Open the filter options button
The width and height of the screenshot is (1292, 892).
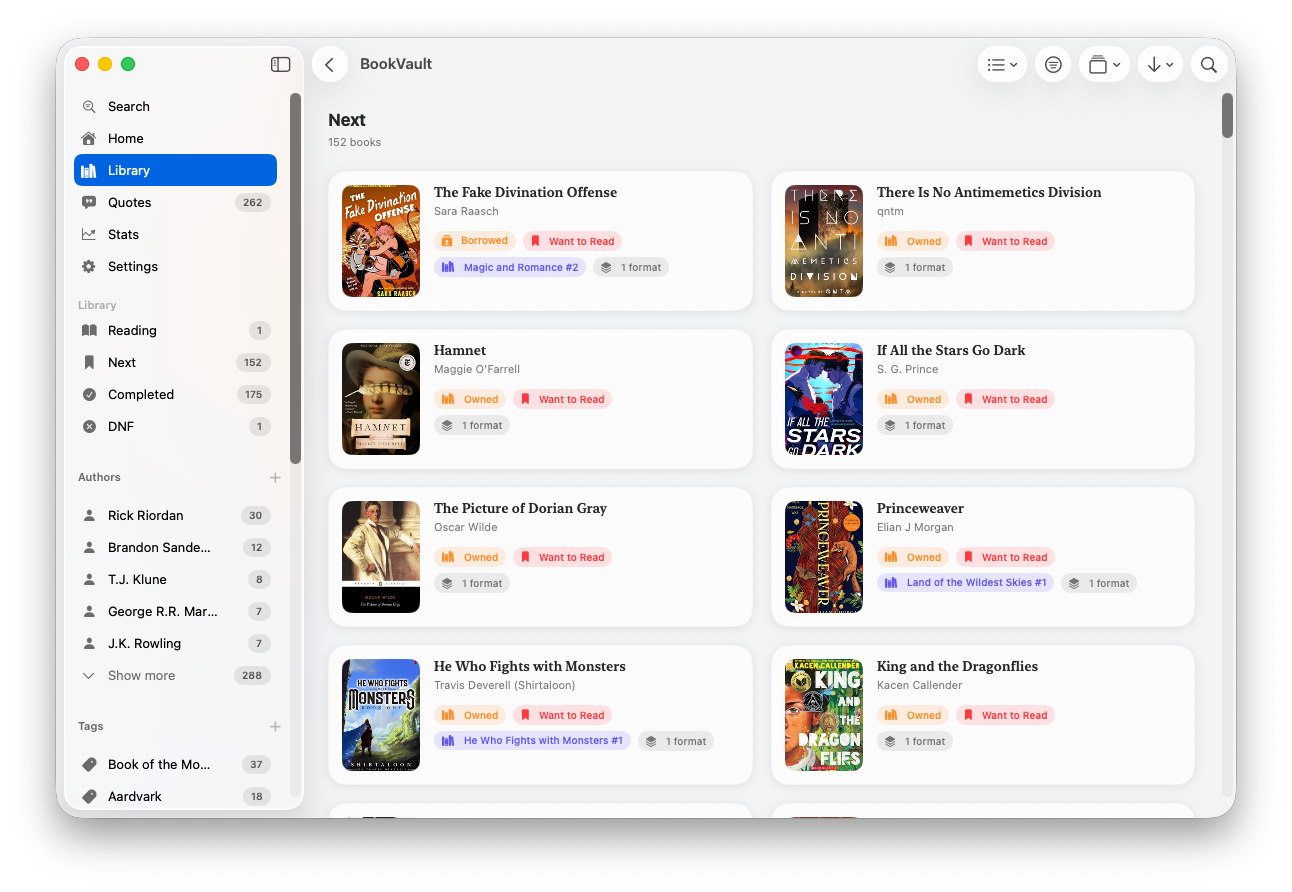click(x=1053, y=64)
